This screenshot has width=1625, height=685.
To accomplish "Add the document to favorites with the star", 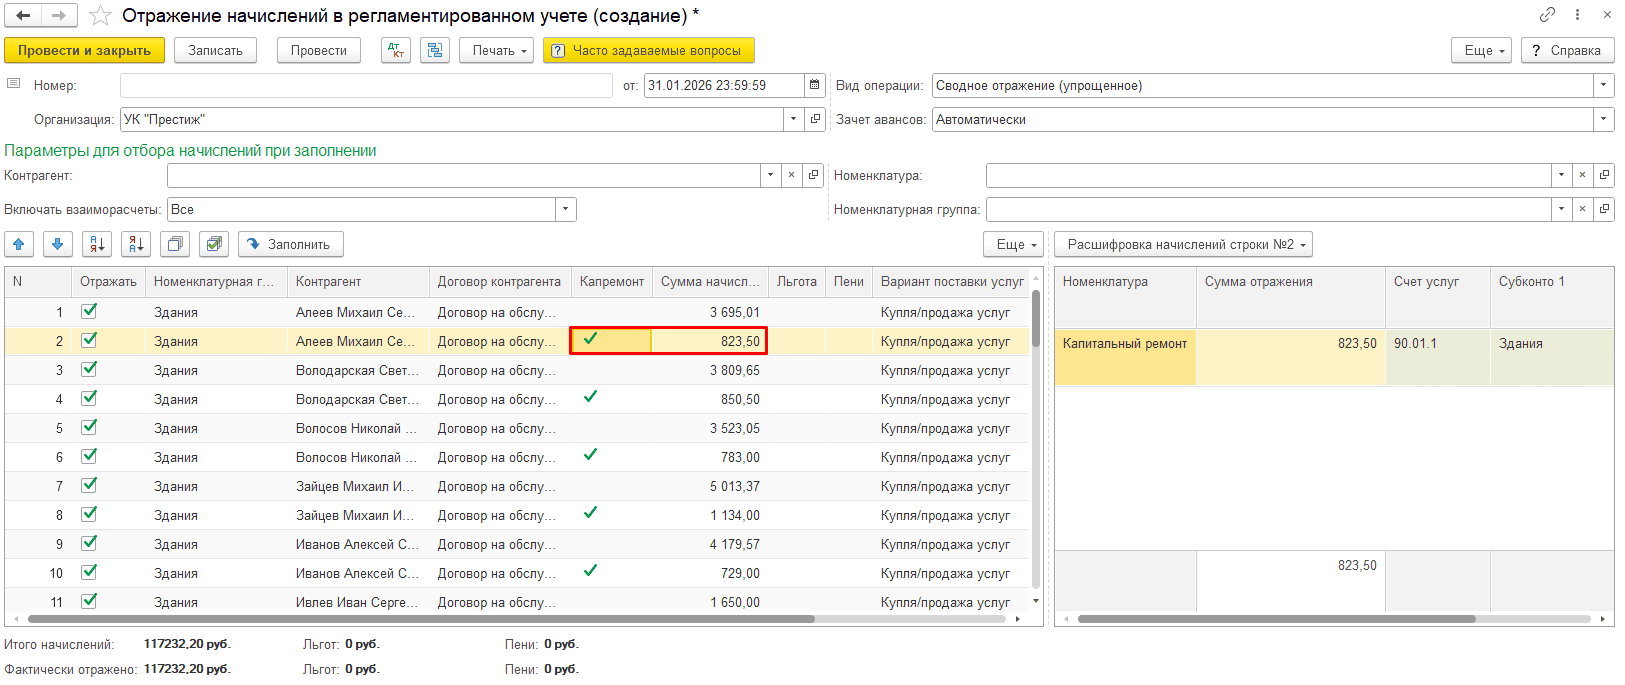I will point(100,16).
